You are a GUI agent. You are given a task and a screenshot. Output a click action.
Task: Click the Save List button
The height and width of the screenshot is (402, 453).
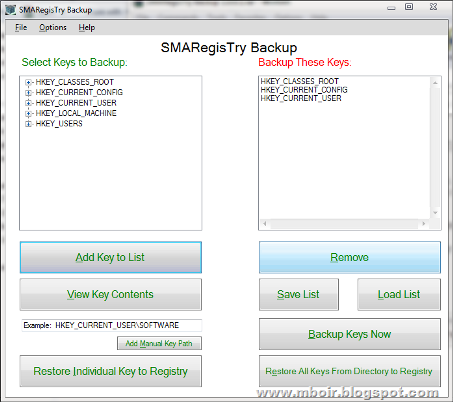coord(299,294)
